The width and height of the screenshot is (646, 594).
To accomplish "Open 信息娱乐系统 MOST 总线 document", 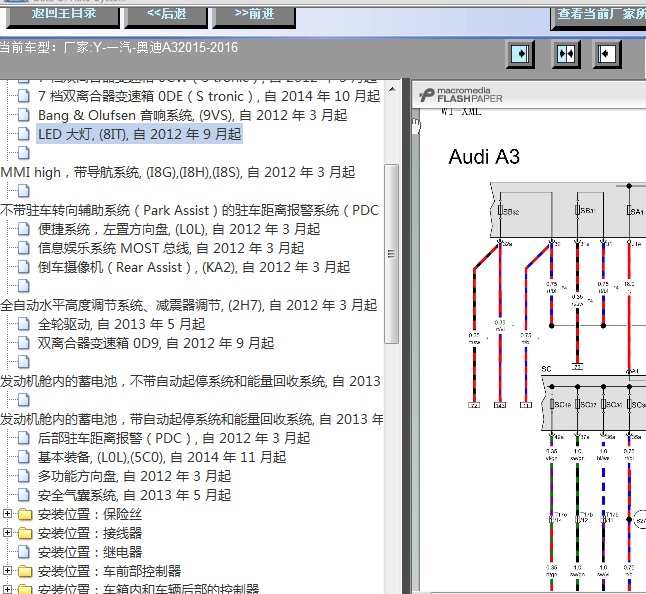I will 171,248.
